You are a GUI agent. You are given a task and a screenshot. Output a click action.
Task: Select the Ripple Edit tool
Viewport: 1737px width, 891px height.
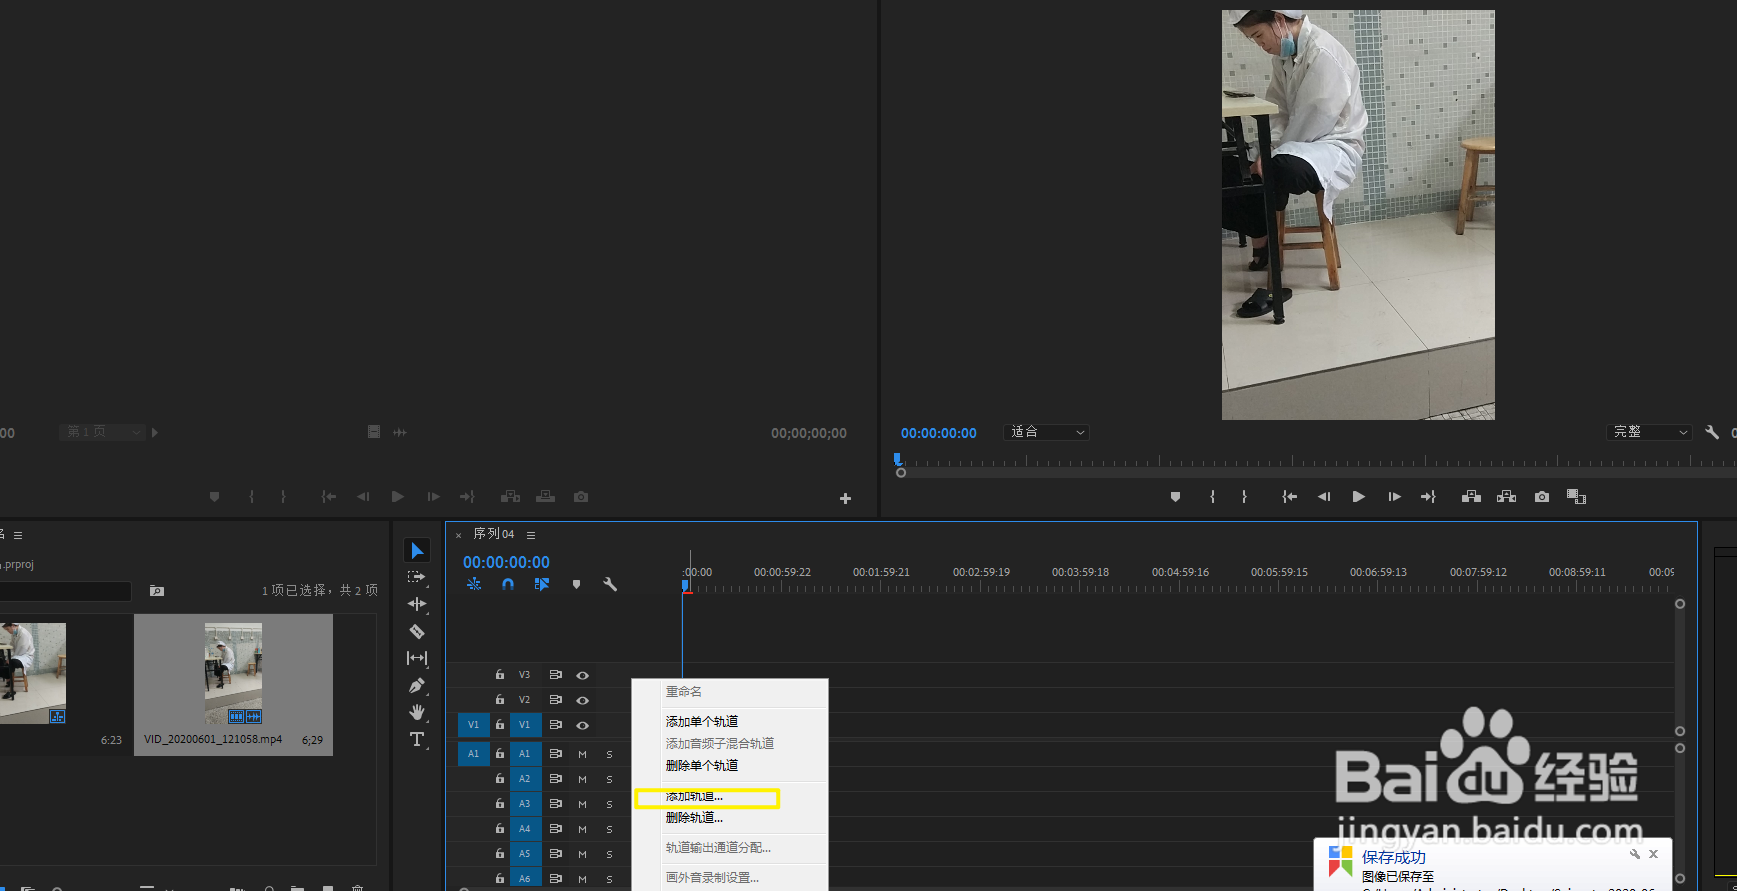[417, 604]
